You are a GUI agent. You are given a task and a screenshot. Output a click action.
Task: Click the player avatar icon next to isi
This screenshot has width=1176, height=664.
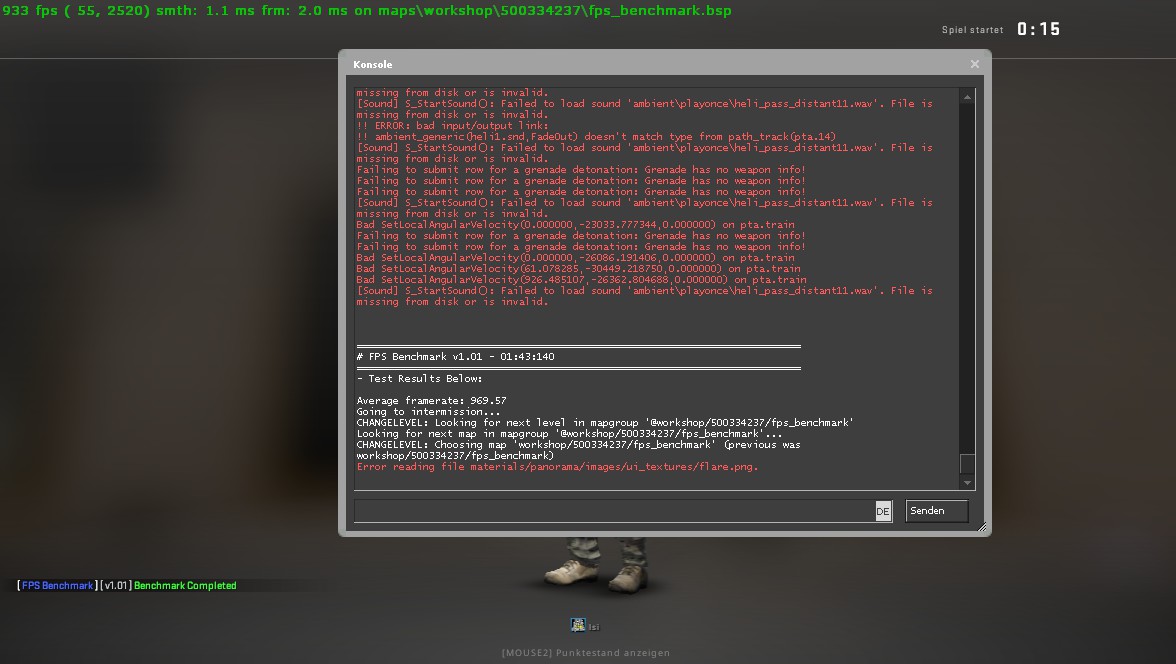click(x=578, y=625)
